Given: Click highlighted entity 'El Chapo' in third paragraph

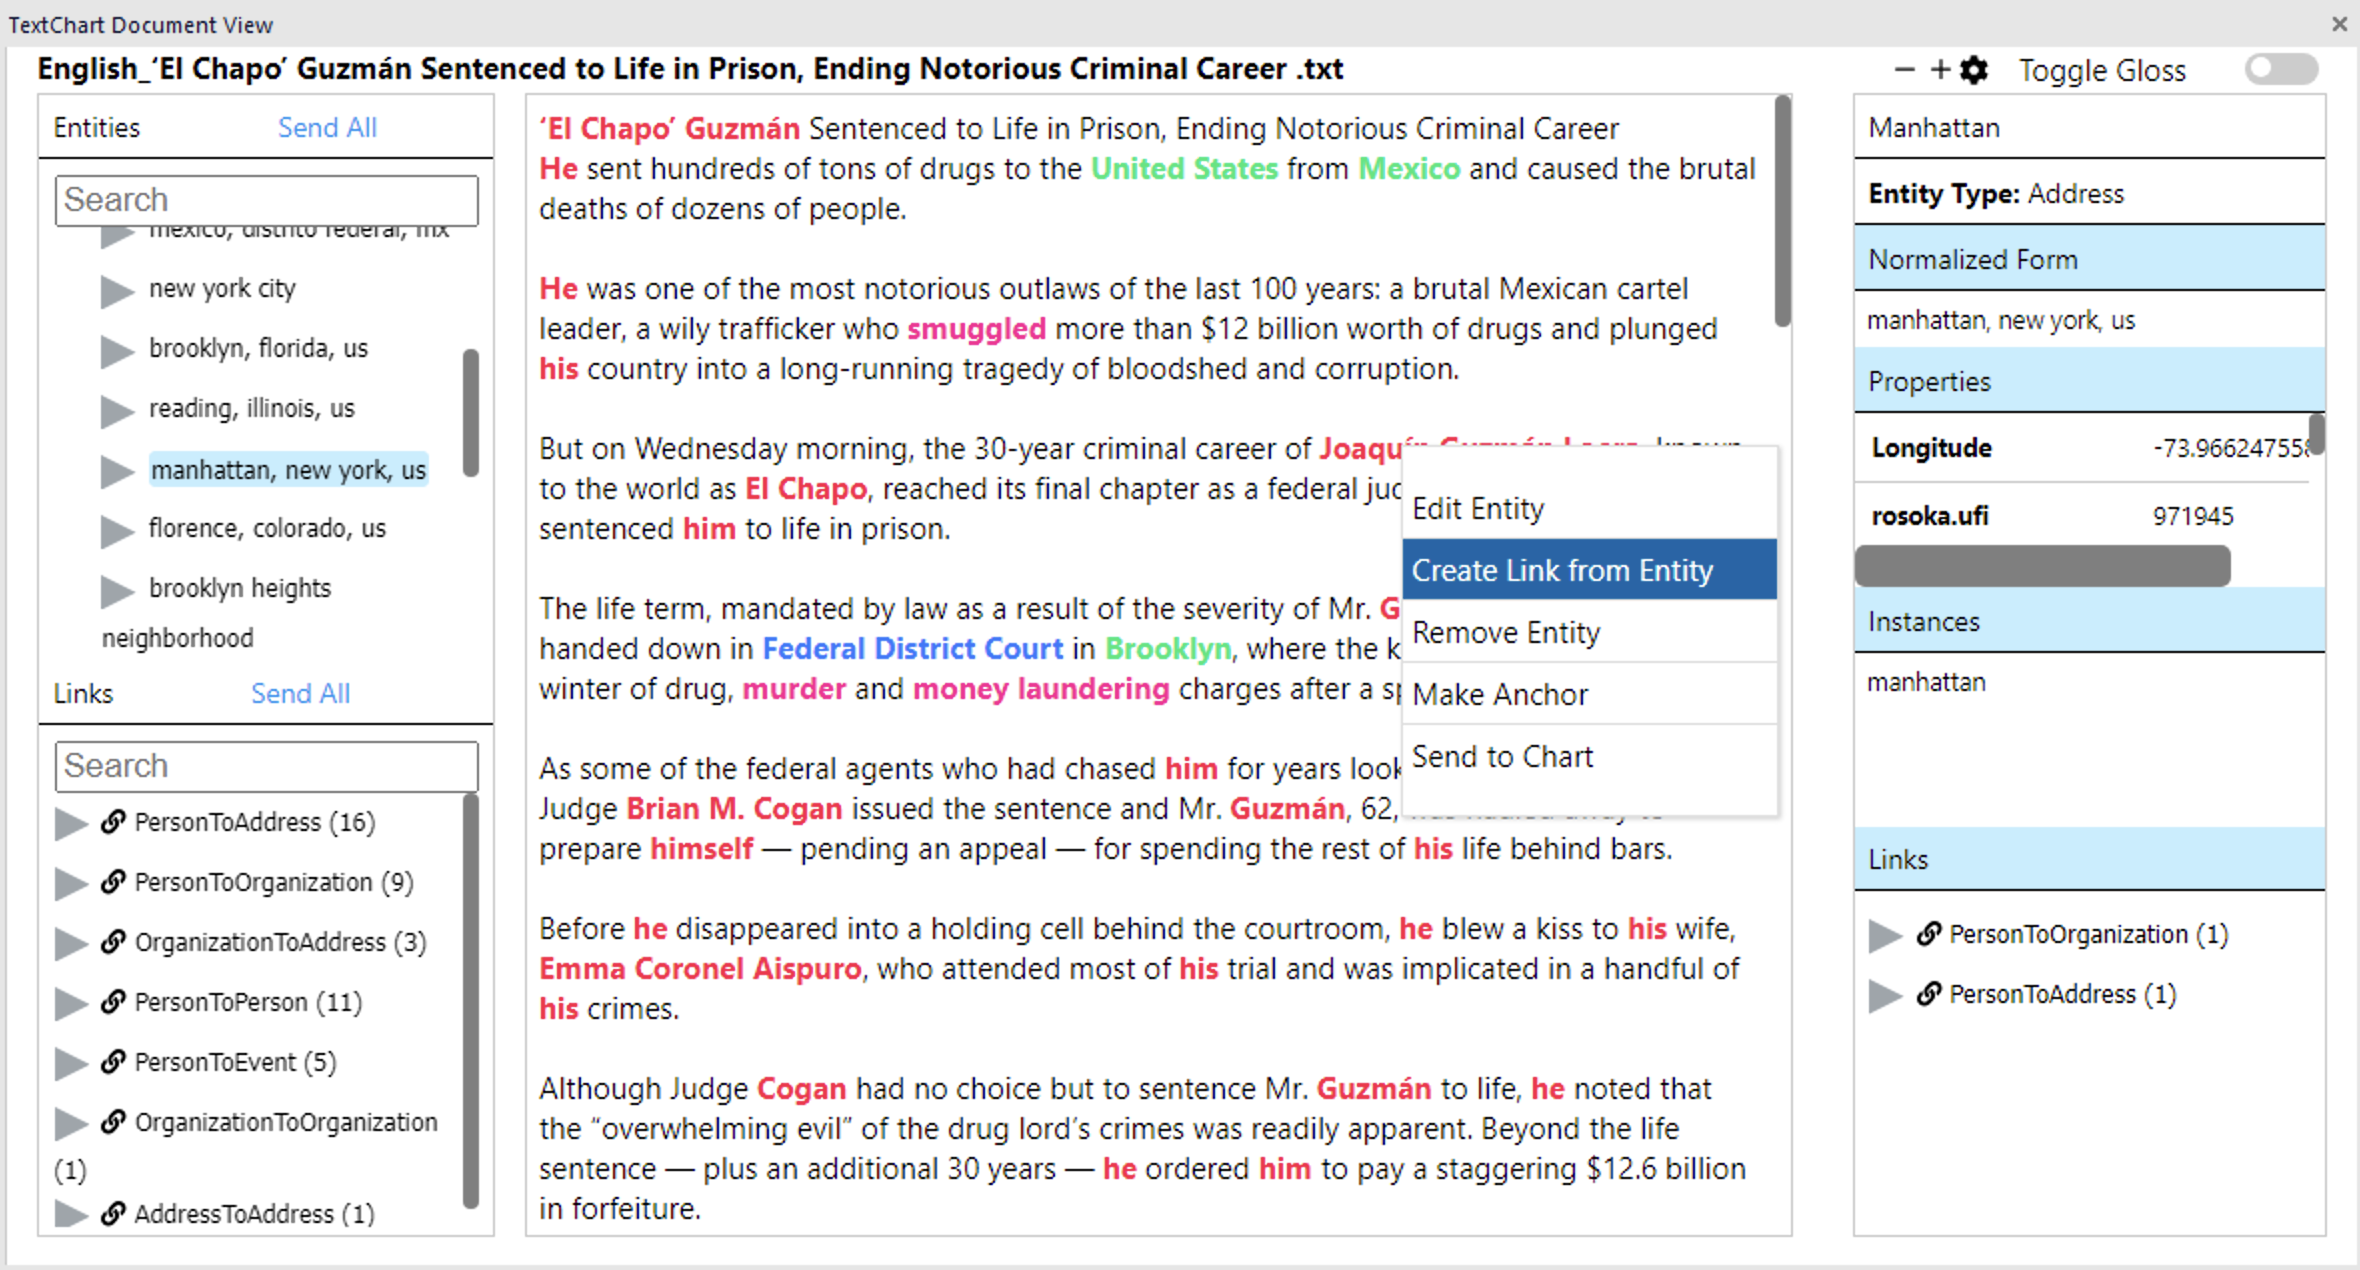Looking at the screenshot, I should pyautogui.click(x=806, y=489).
